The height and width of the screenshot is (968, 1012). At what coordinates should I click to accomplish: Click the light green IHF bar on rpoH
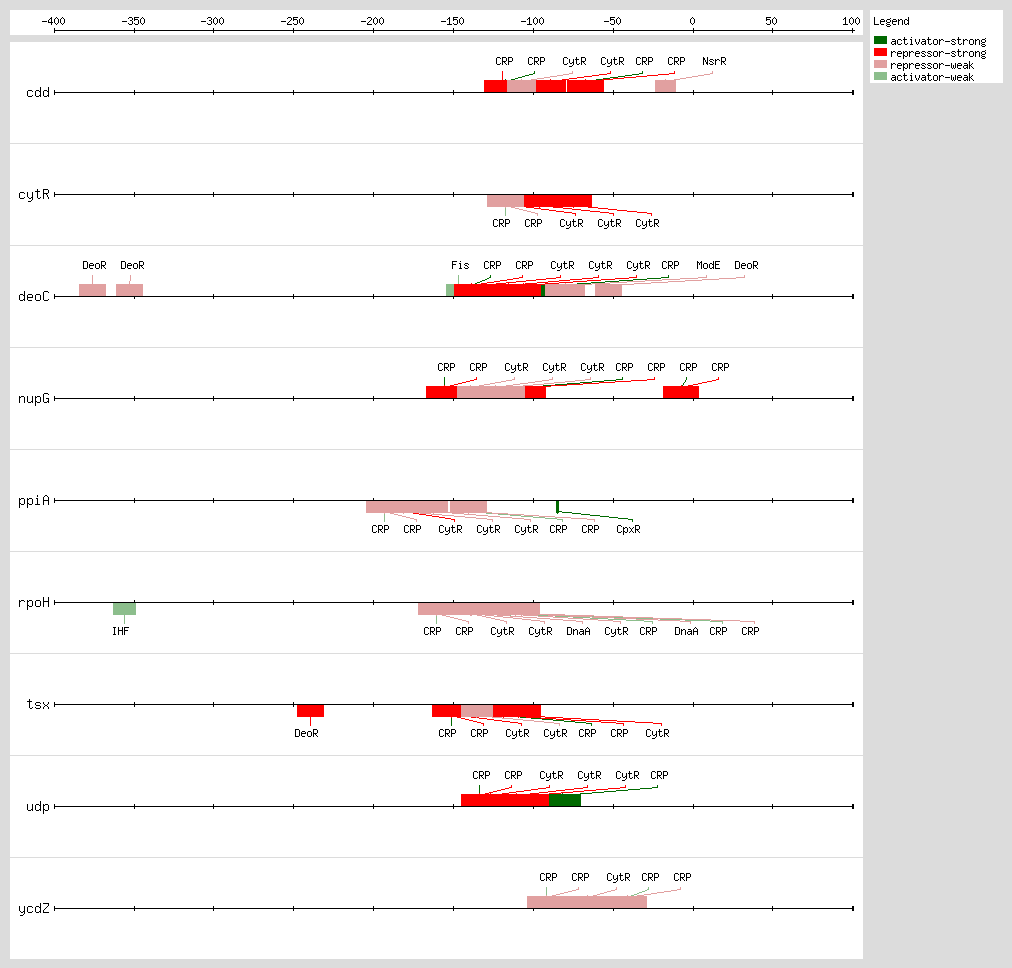pos(125,609)
